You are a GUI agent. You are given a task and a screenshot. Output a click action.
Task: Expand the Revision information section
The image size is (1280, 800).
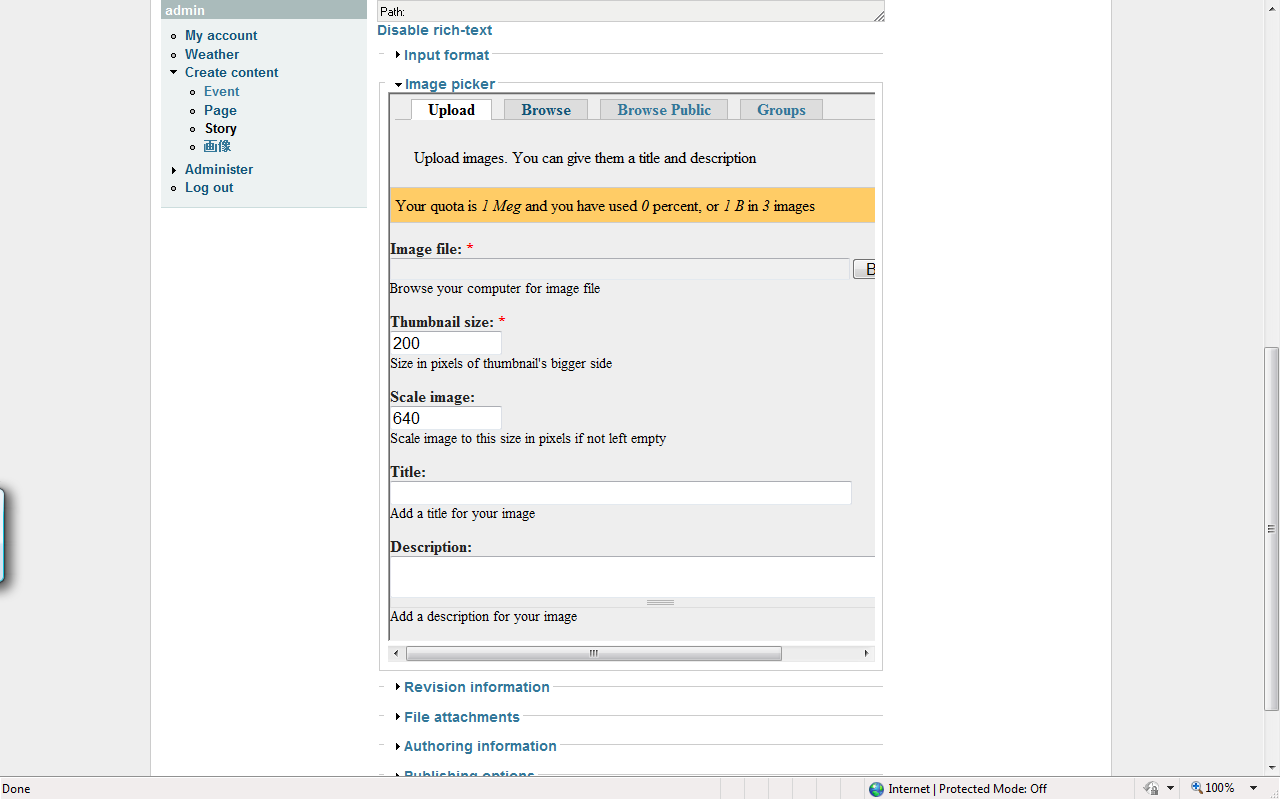click(477, 687)
